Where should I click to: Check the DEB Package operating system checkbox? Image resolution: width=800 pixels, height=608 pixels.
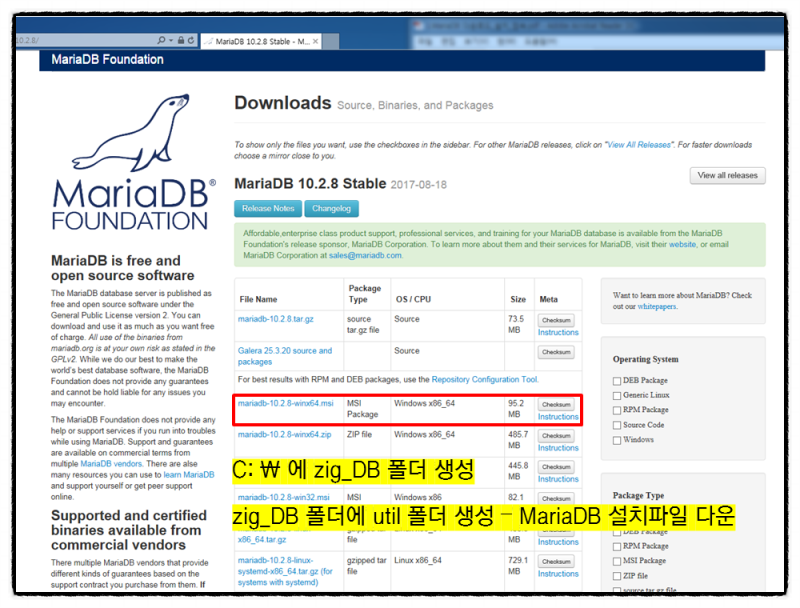pos(617,381)
